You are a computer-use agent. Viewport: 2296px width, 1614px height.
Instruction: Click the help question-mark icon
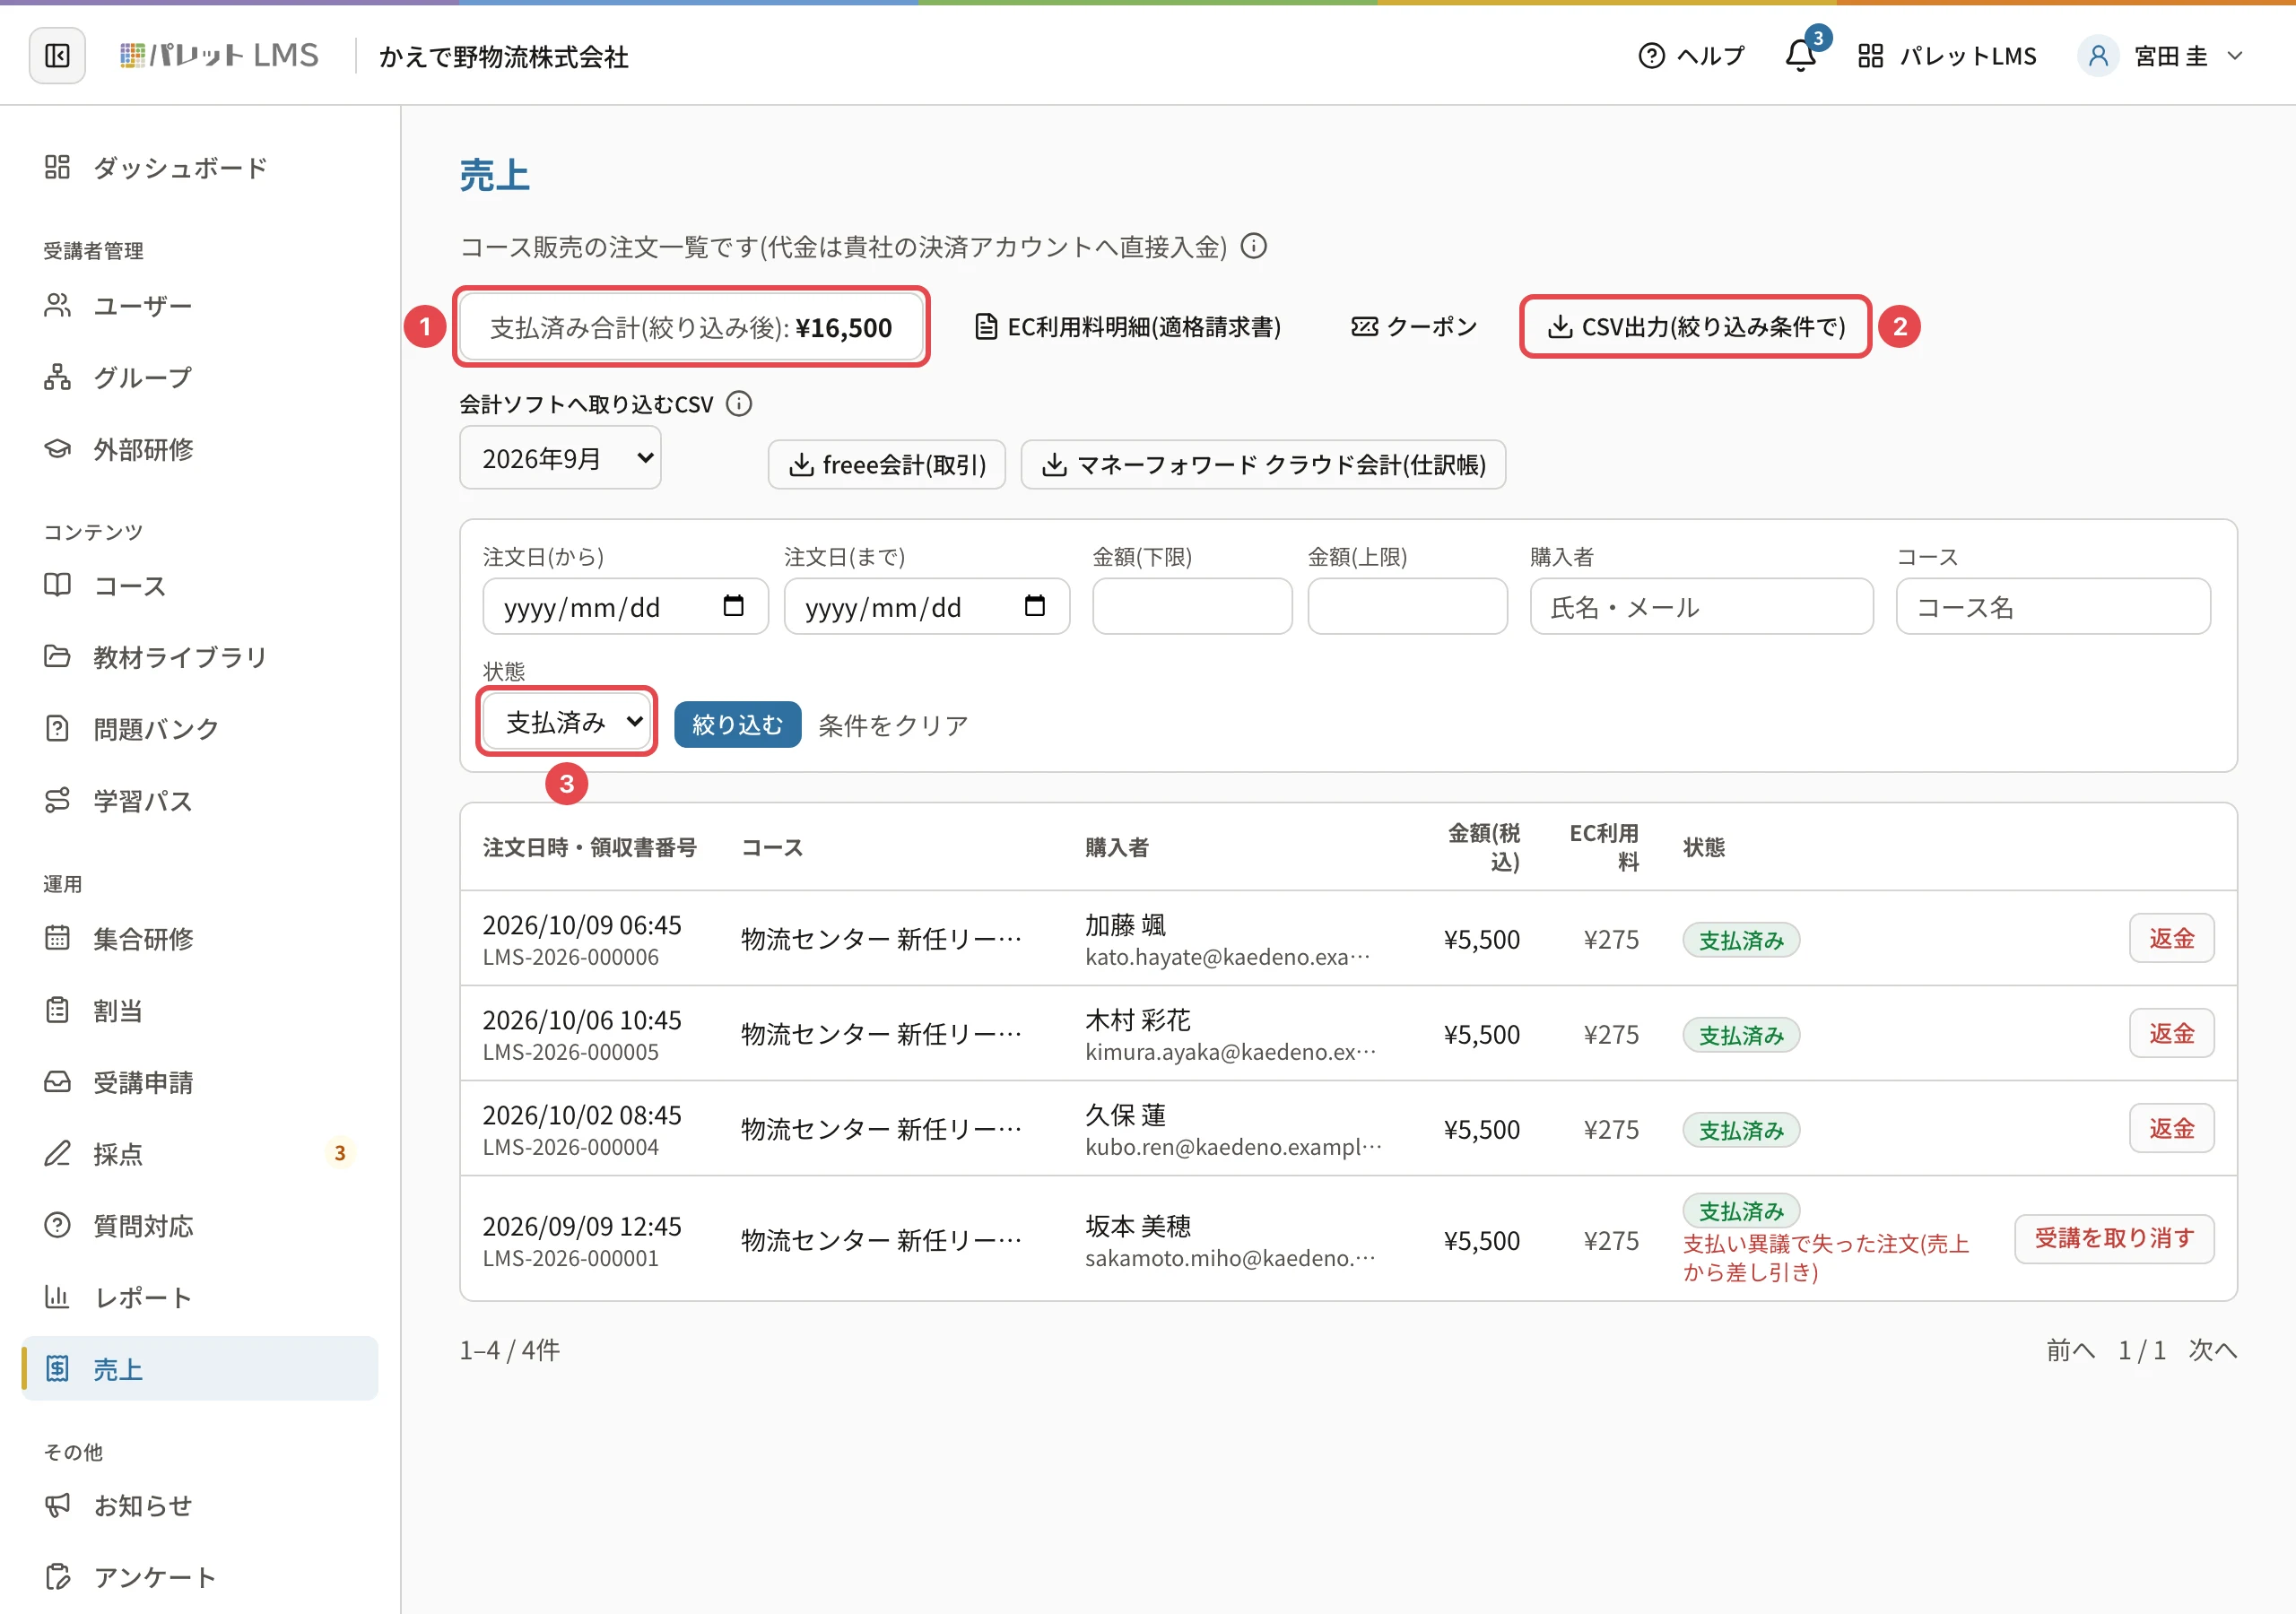click(1651, 56)
